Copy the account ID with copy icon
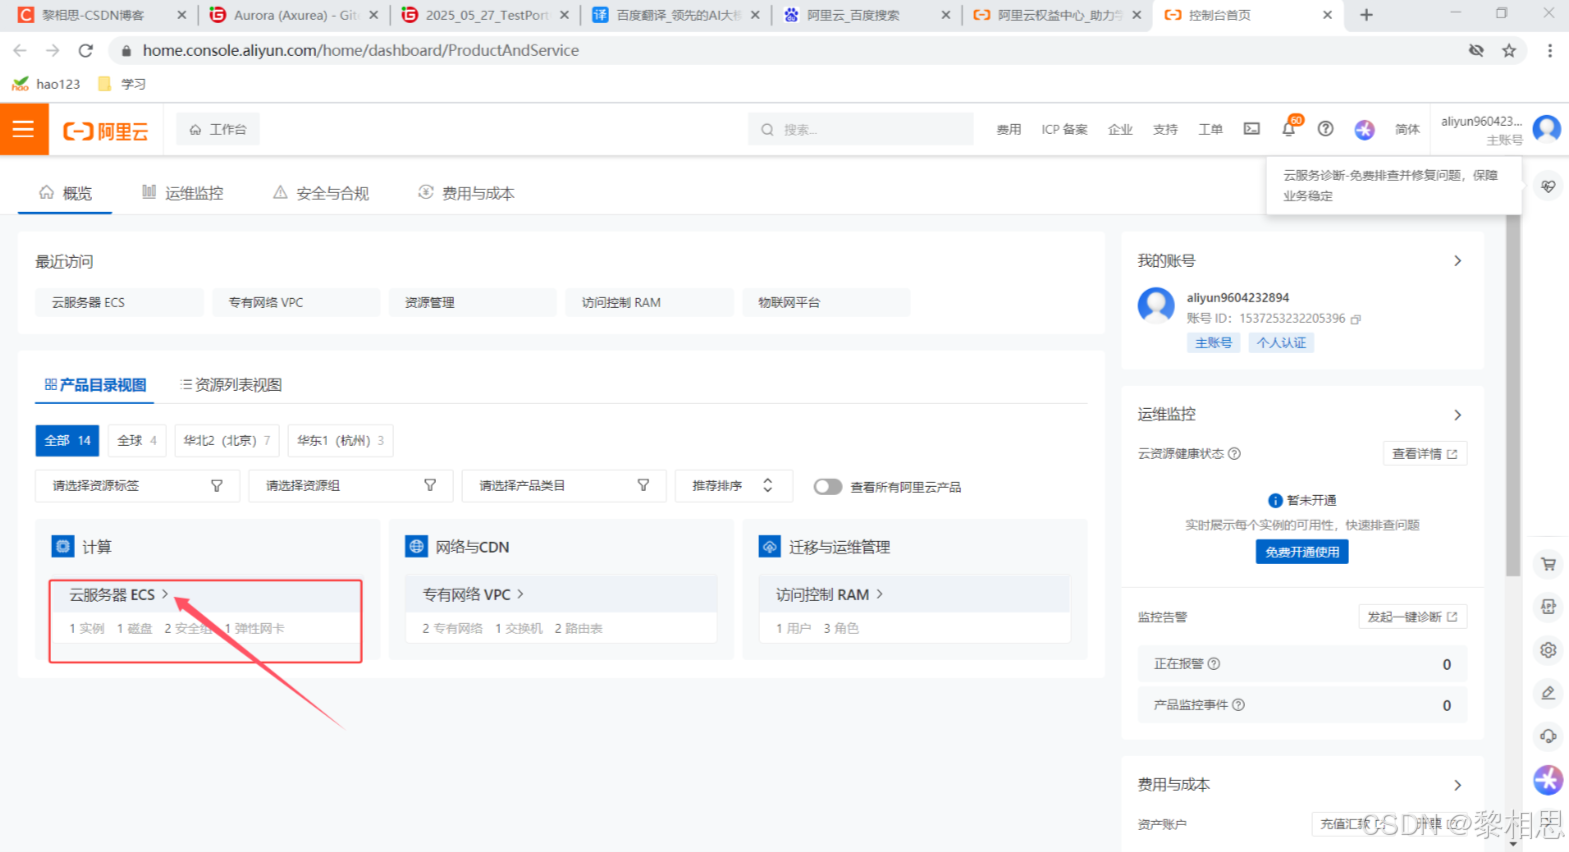This screenshot has width=1569, height=852. click(x=1356, y=319)
